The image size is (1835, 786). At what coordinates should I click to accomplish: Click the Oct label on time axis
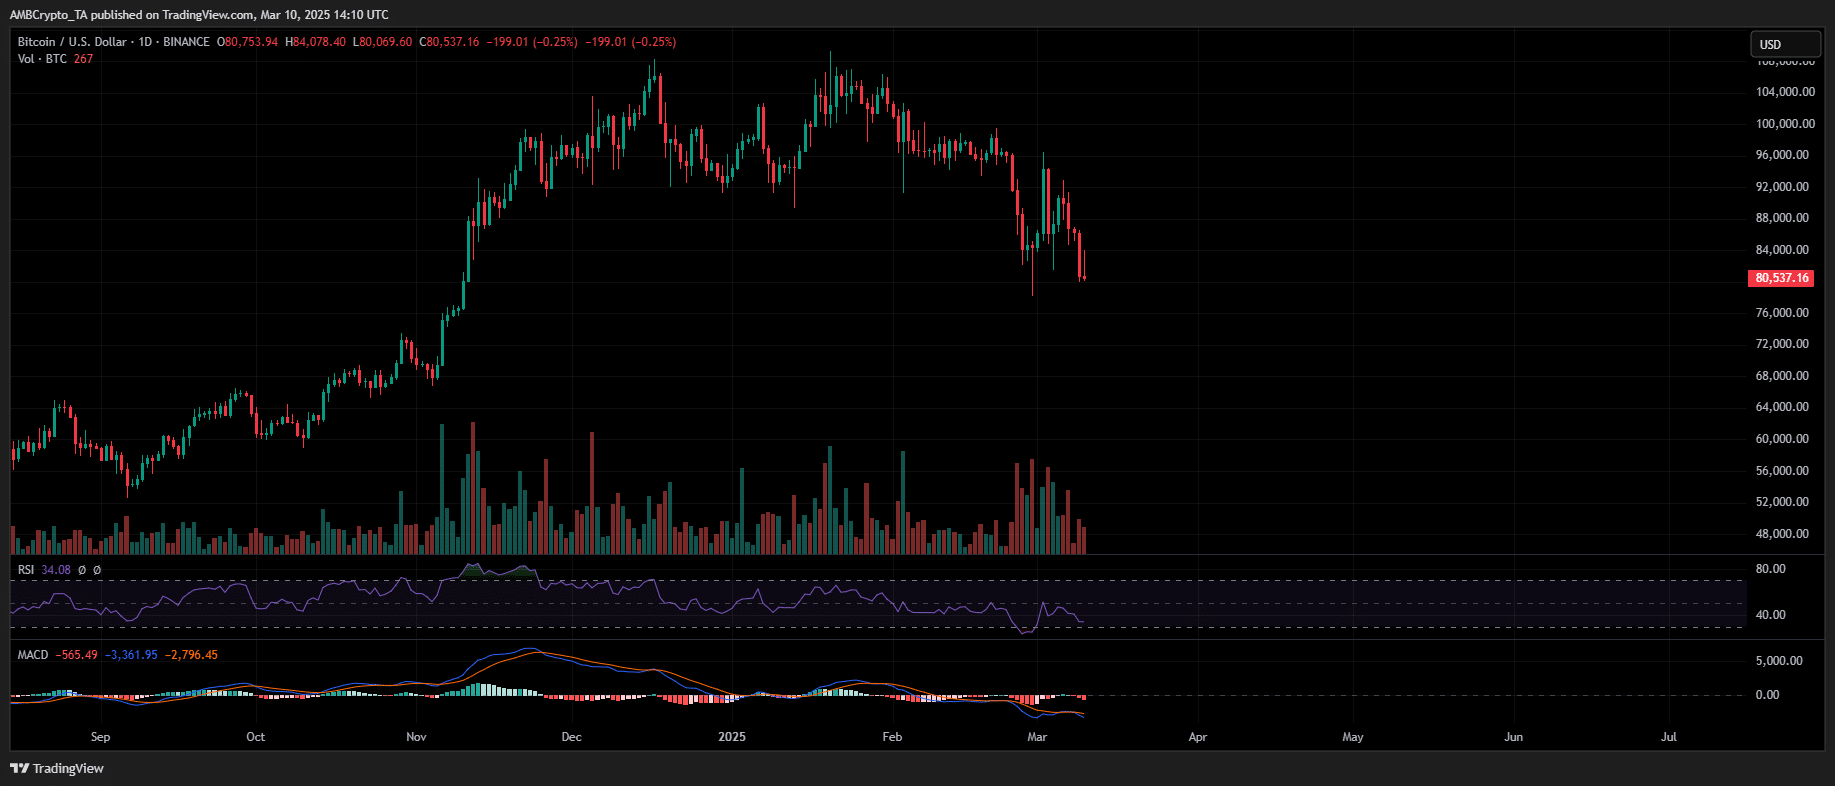(x=256, y=737)
